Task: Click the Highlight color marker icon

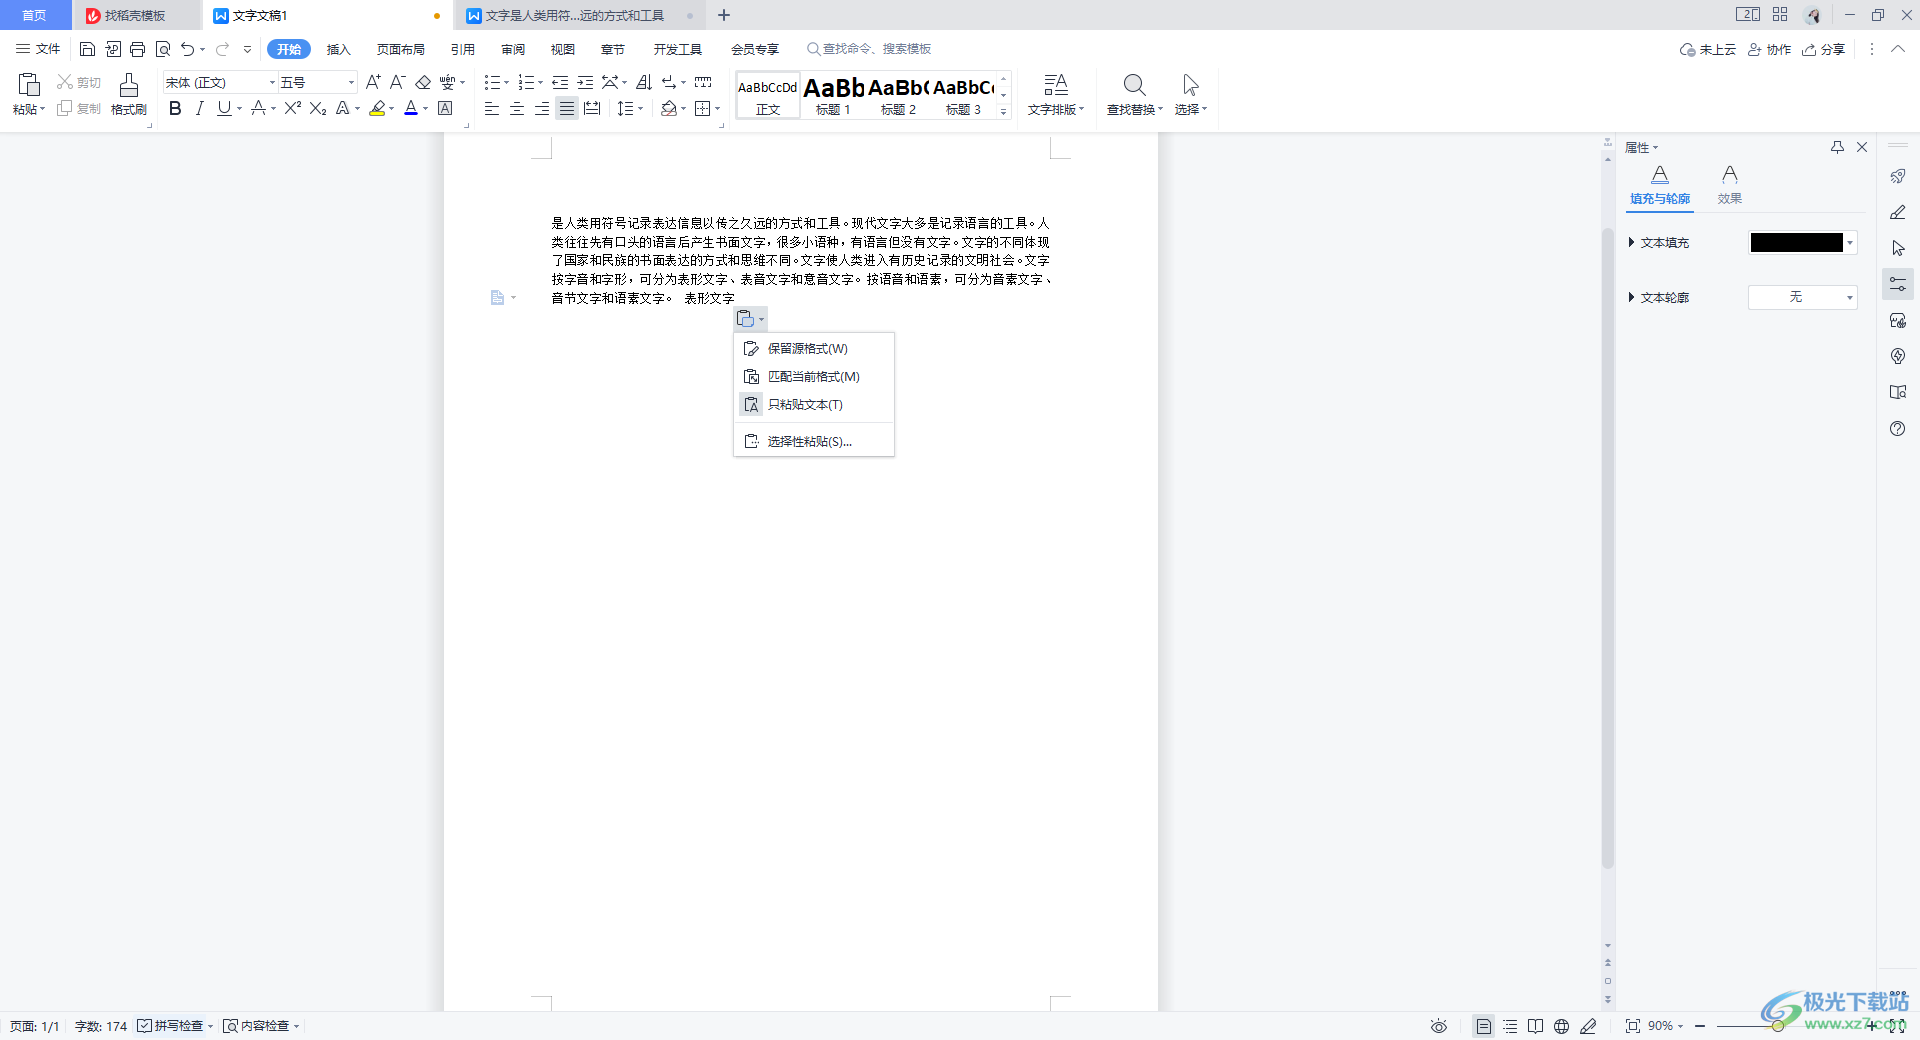Action: click(377, 108)
